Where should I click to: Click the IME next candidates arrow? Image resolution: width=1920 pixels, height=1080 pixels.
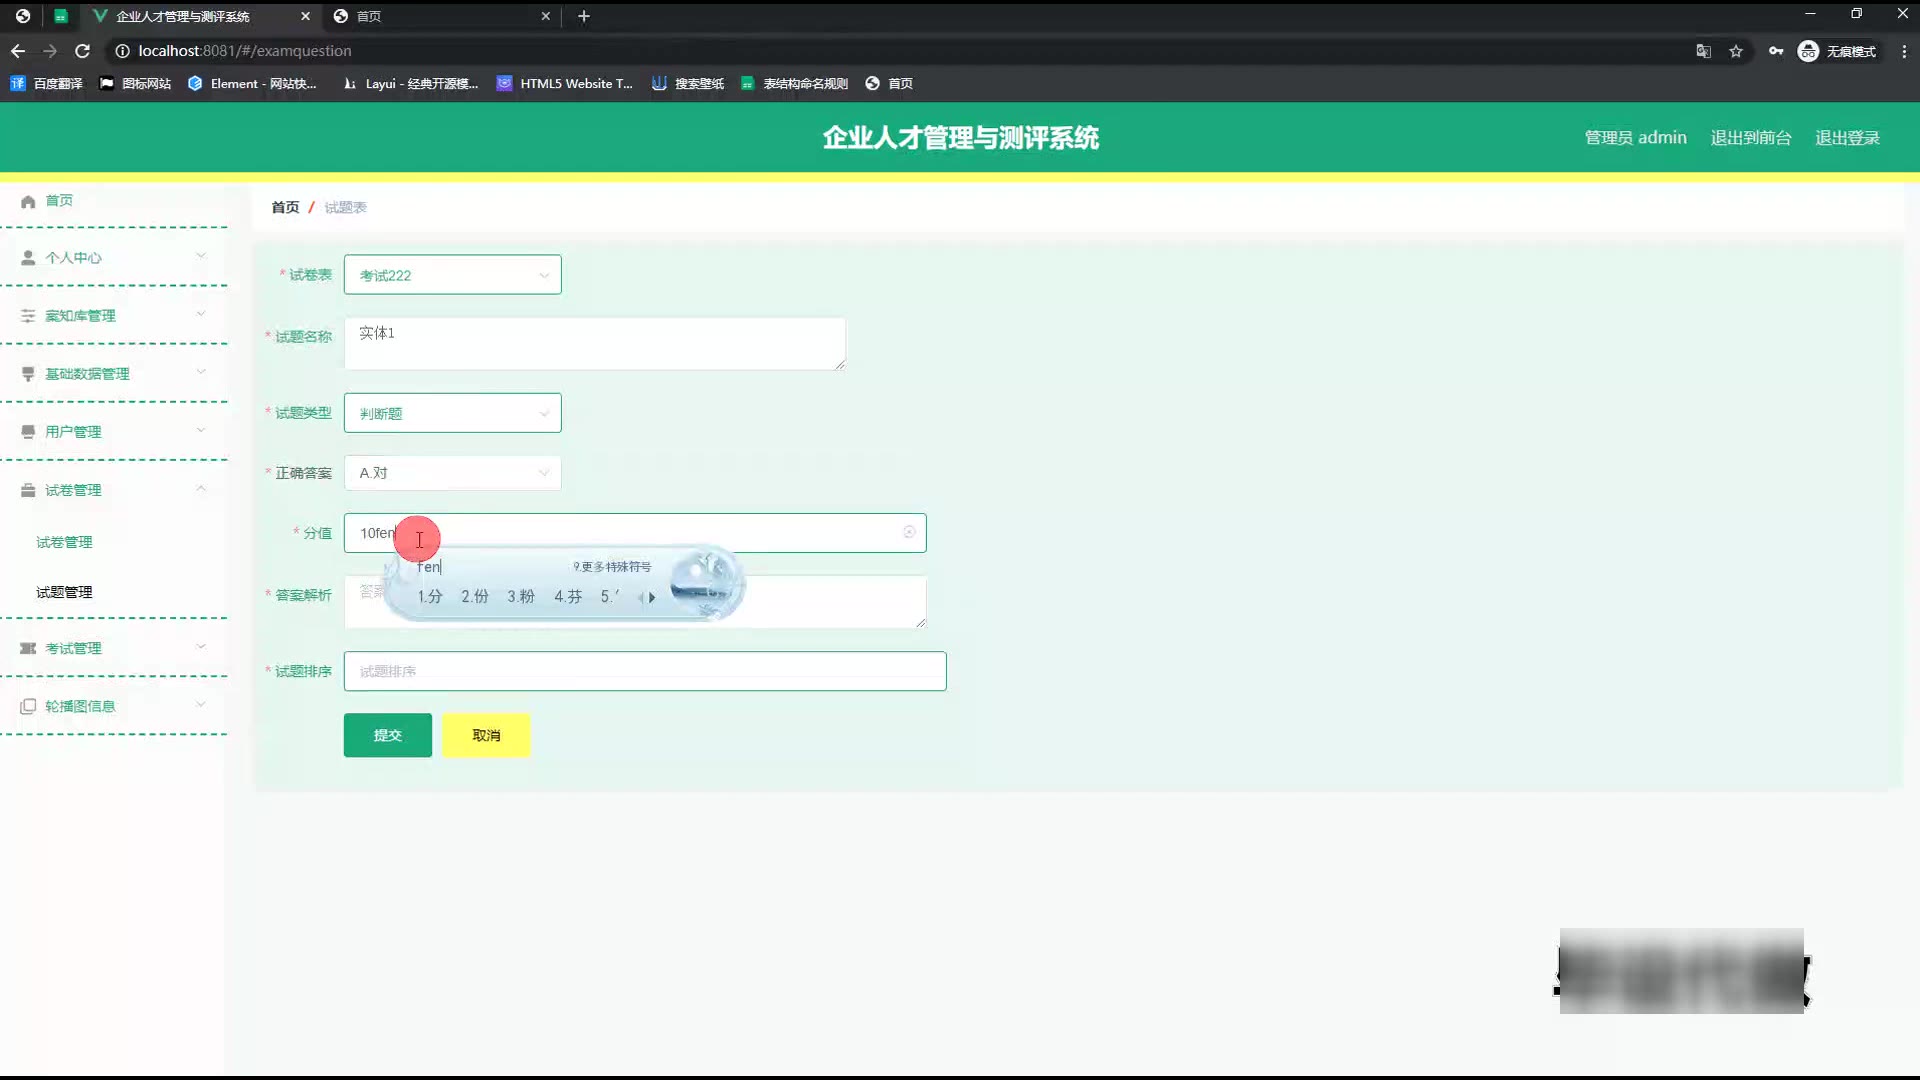653,597
